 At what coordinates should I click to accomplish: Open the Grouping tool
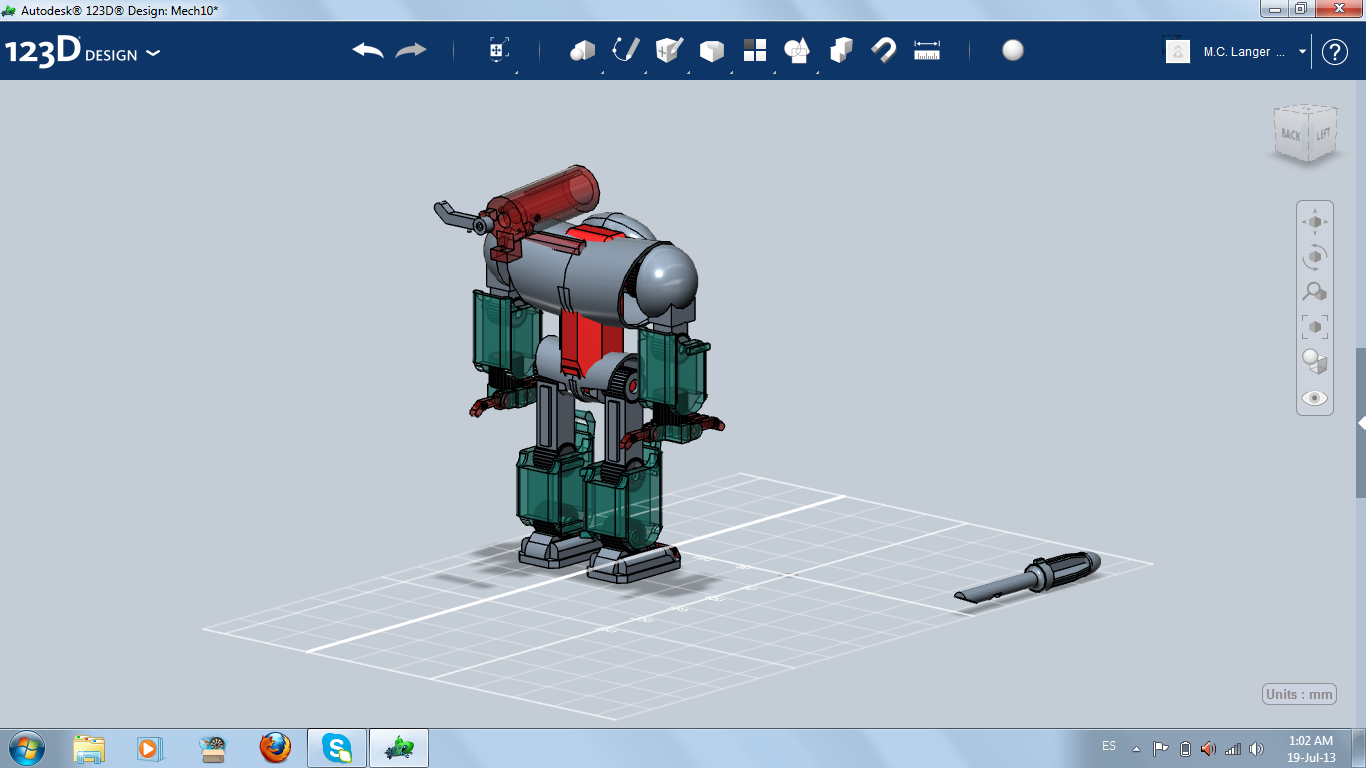tap(797, 50)
